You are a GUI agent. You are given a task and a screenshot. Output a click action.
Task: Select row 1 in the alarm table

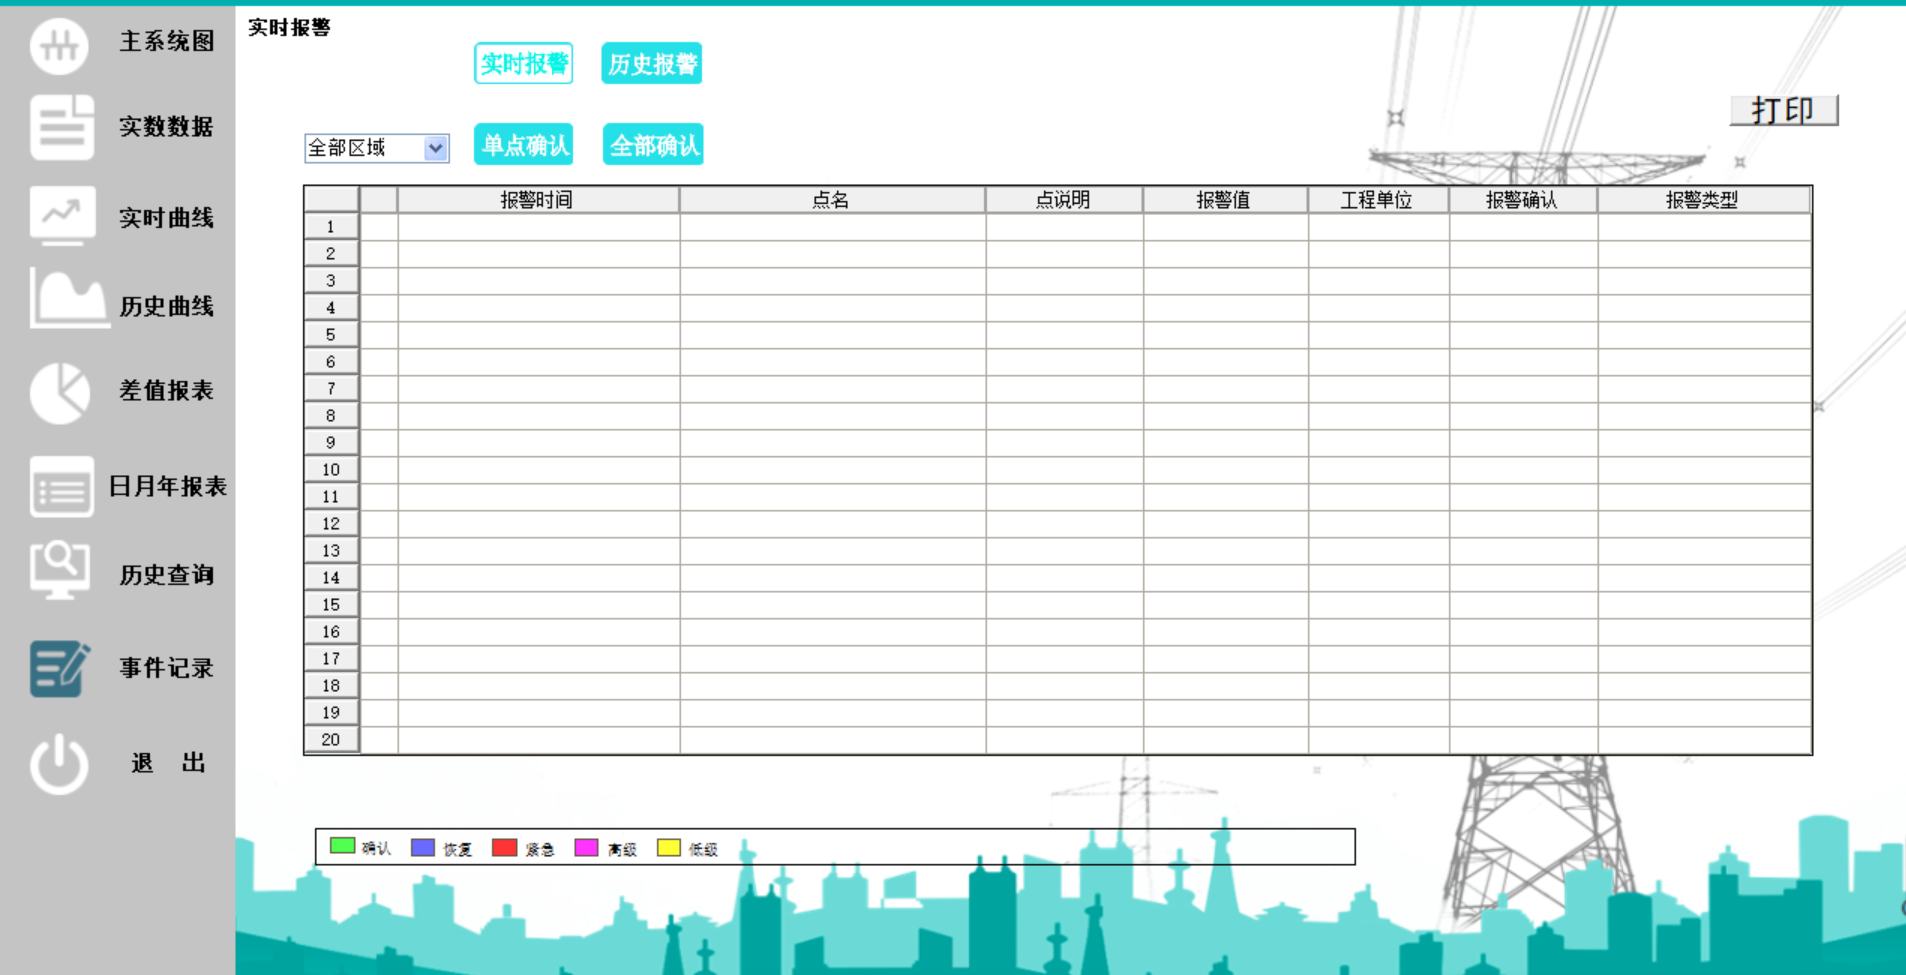click(x=331, y=225)
